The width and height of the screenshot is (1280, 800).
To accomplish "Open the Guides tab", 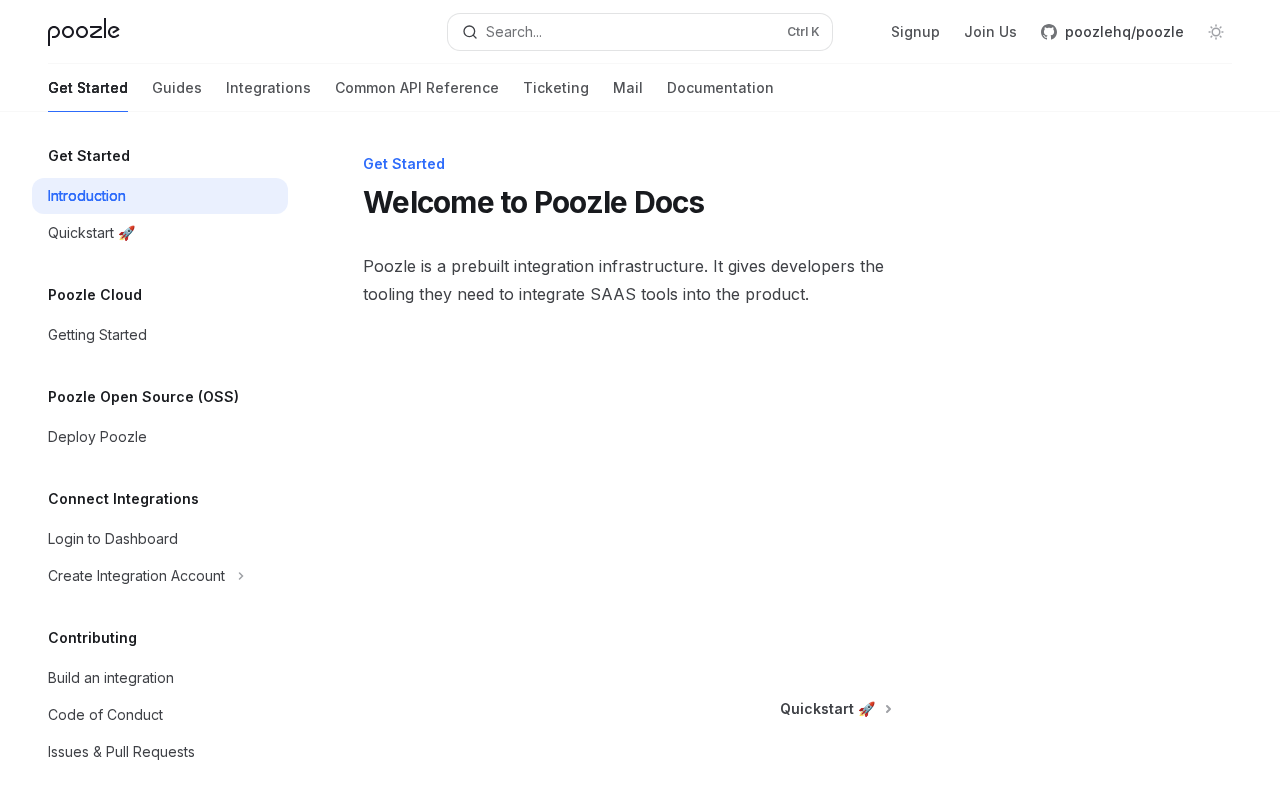I will (177, 88).
